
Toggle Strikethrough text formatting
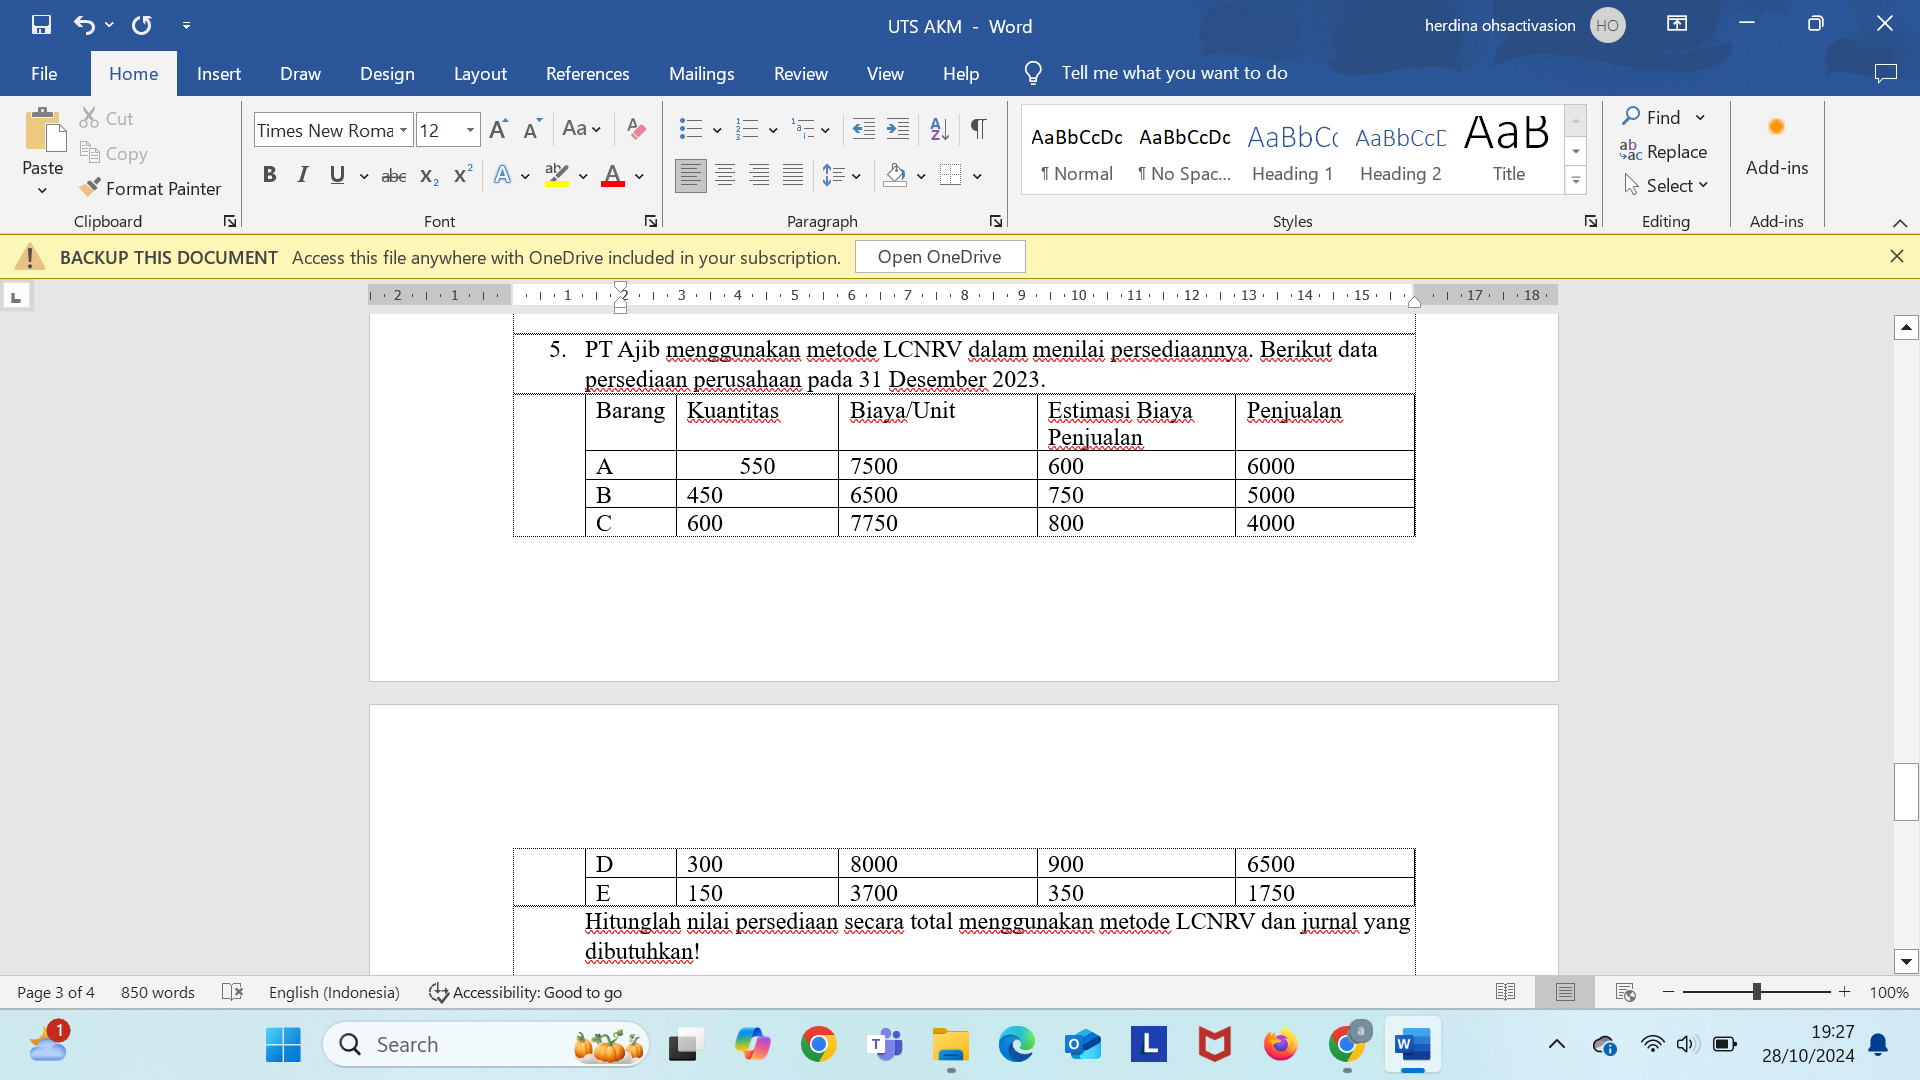coord(392,173)
